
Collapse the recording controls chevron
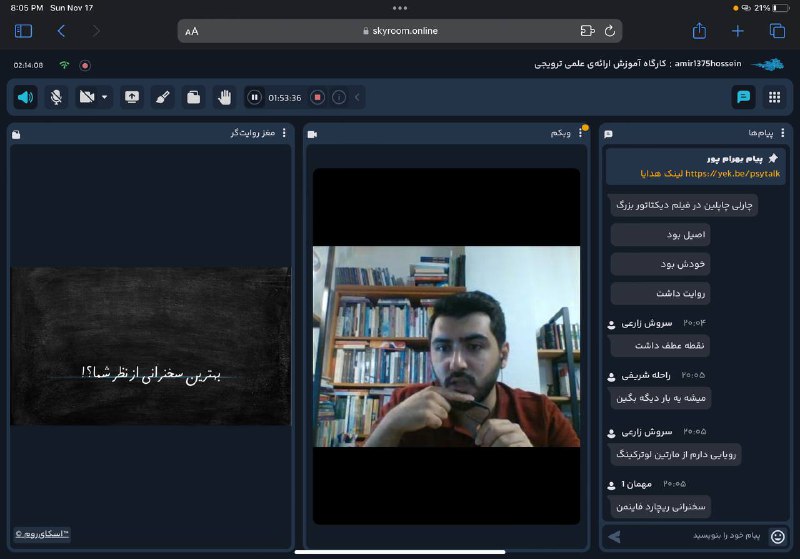click(357, 97)
